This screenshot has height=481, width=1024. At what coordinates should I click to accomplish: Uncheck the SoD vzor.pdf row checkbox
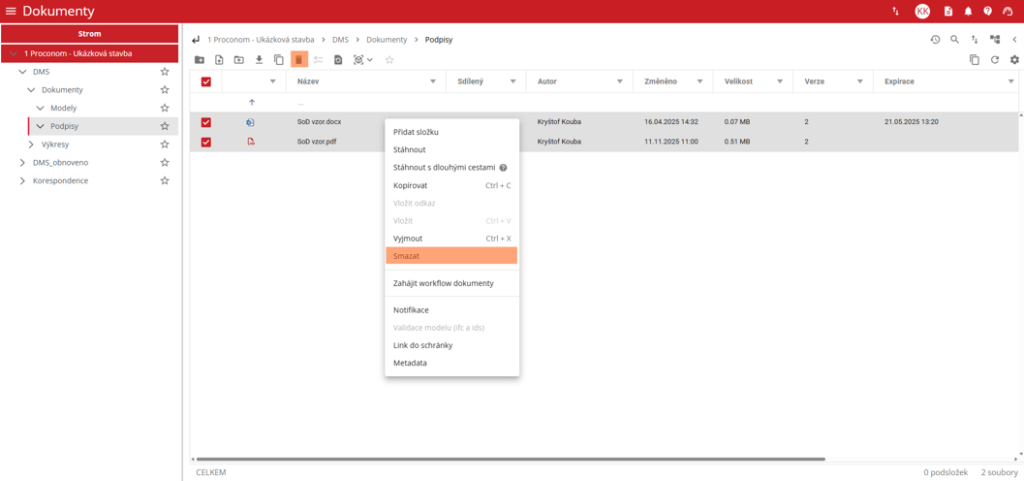206,142
